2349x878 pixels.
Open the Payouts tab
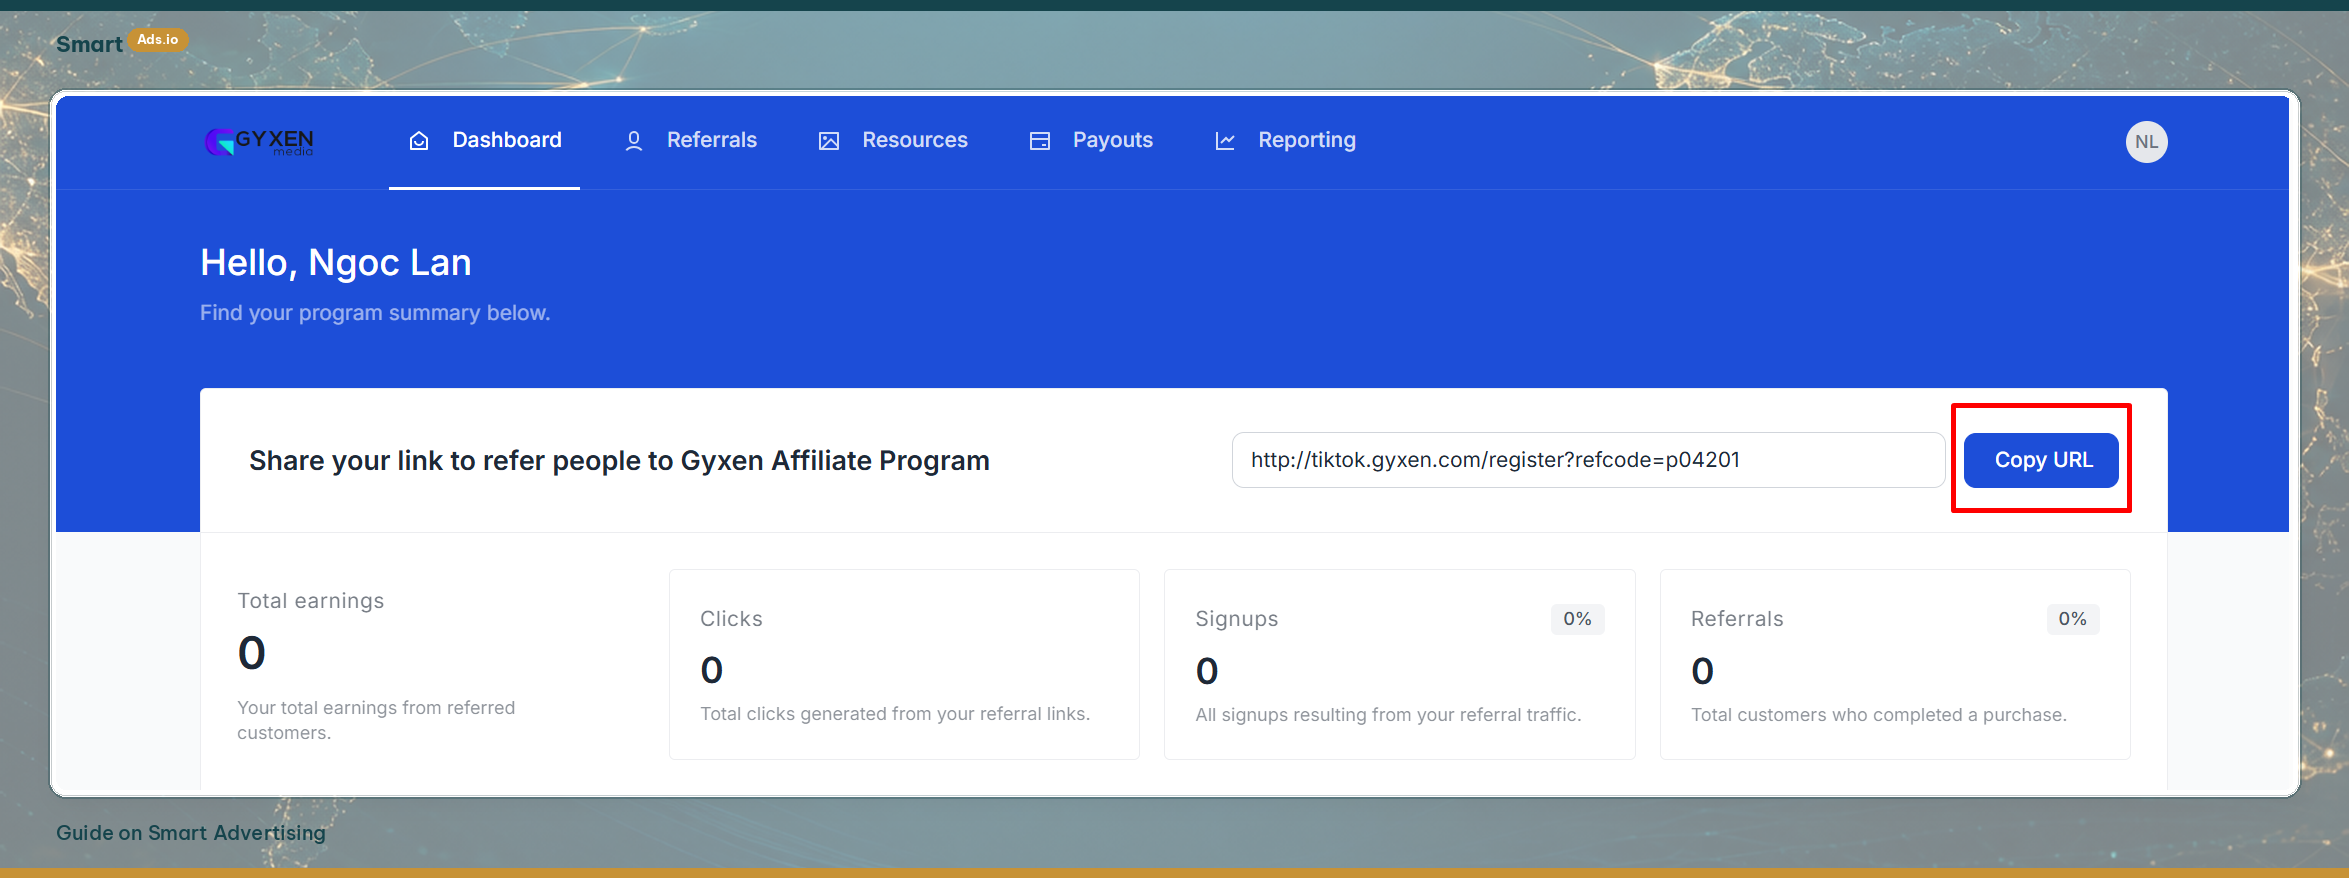(1091, 140)
